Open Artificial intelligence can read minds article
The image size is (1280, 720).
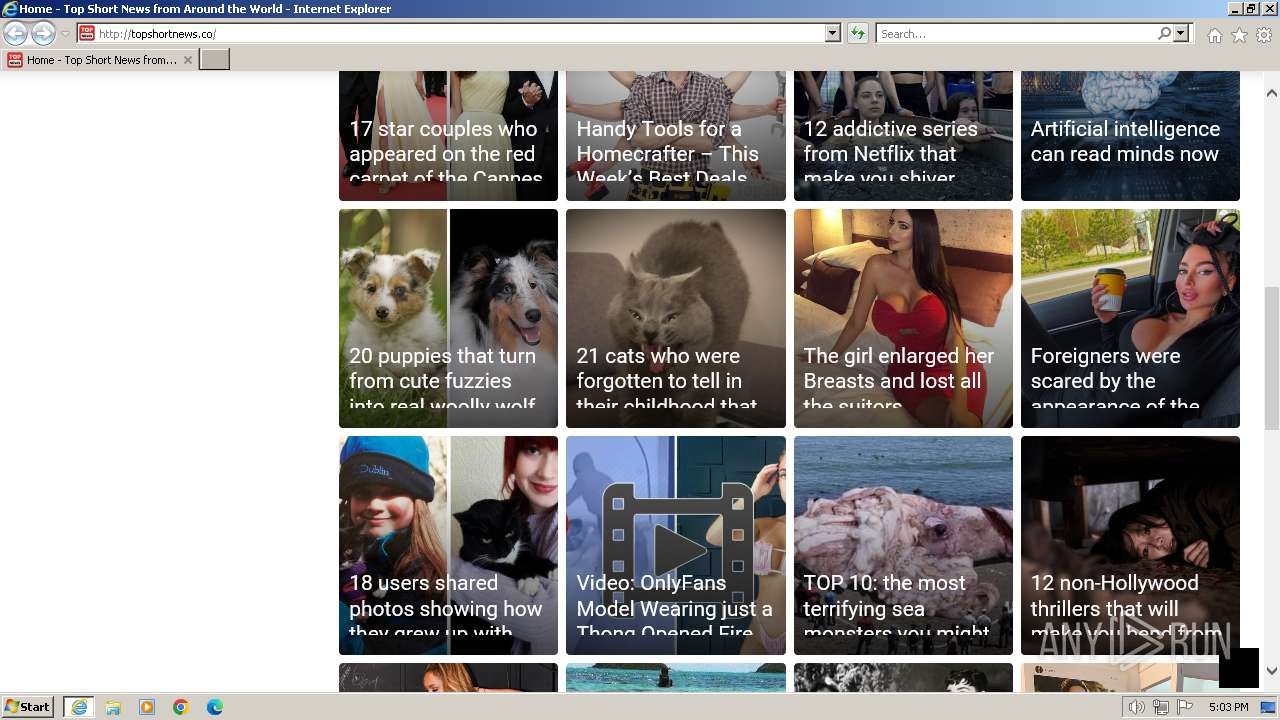(x=1130, y=136)
